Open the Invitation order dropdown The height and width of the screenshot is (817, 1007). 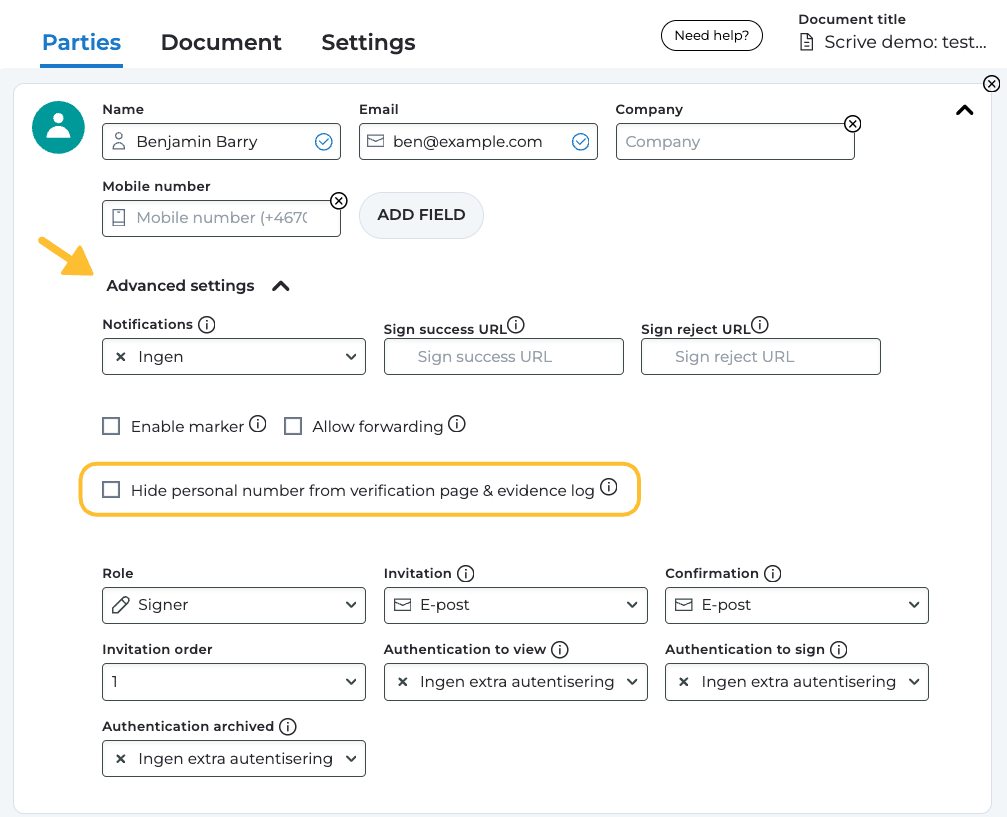click(x=234, y=682)
